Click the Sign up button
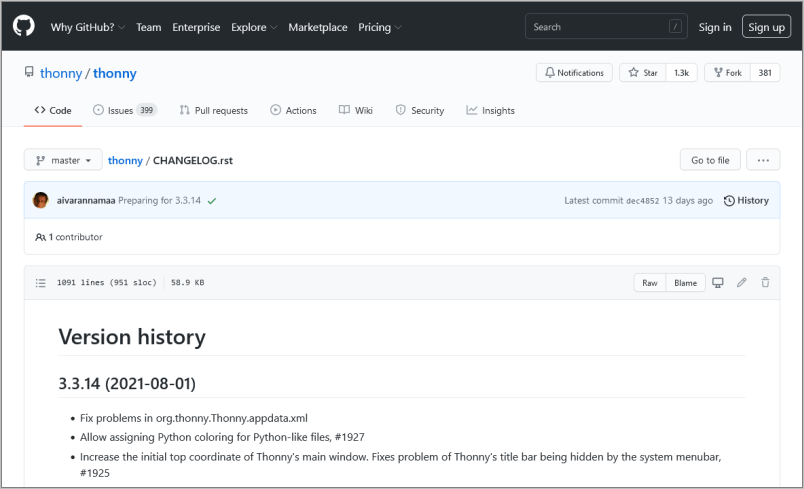Screen dimensions: 804x489 click(x=766, y=27)
